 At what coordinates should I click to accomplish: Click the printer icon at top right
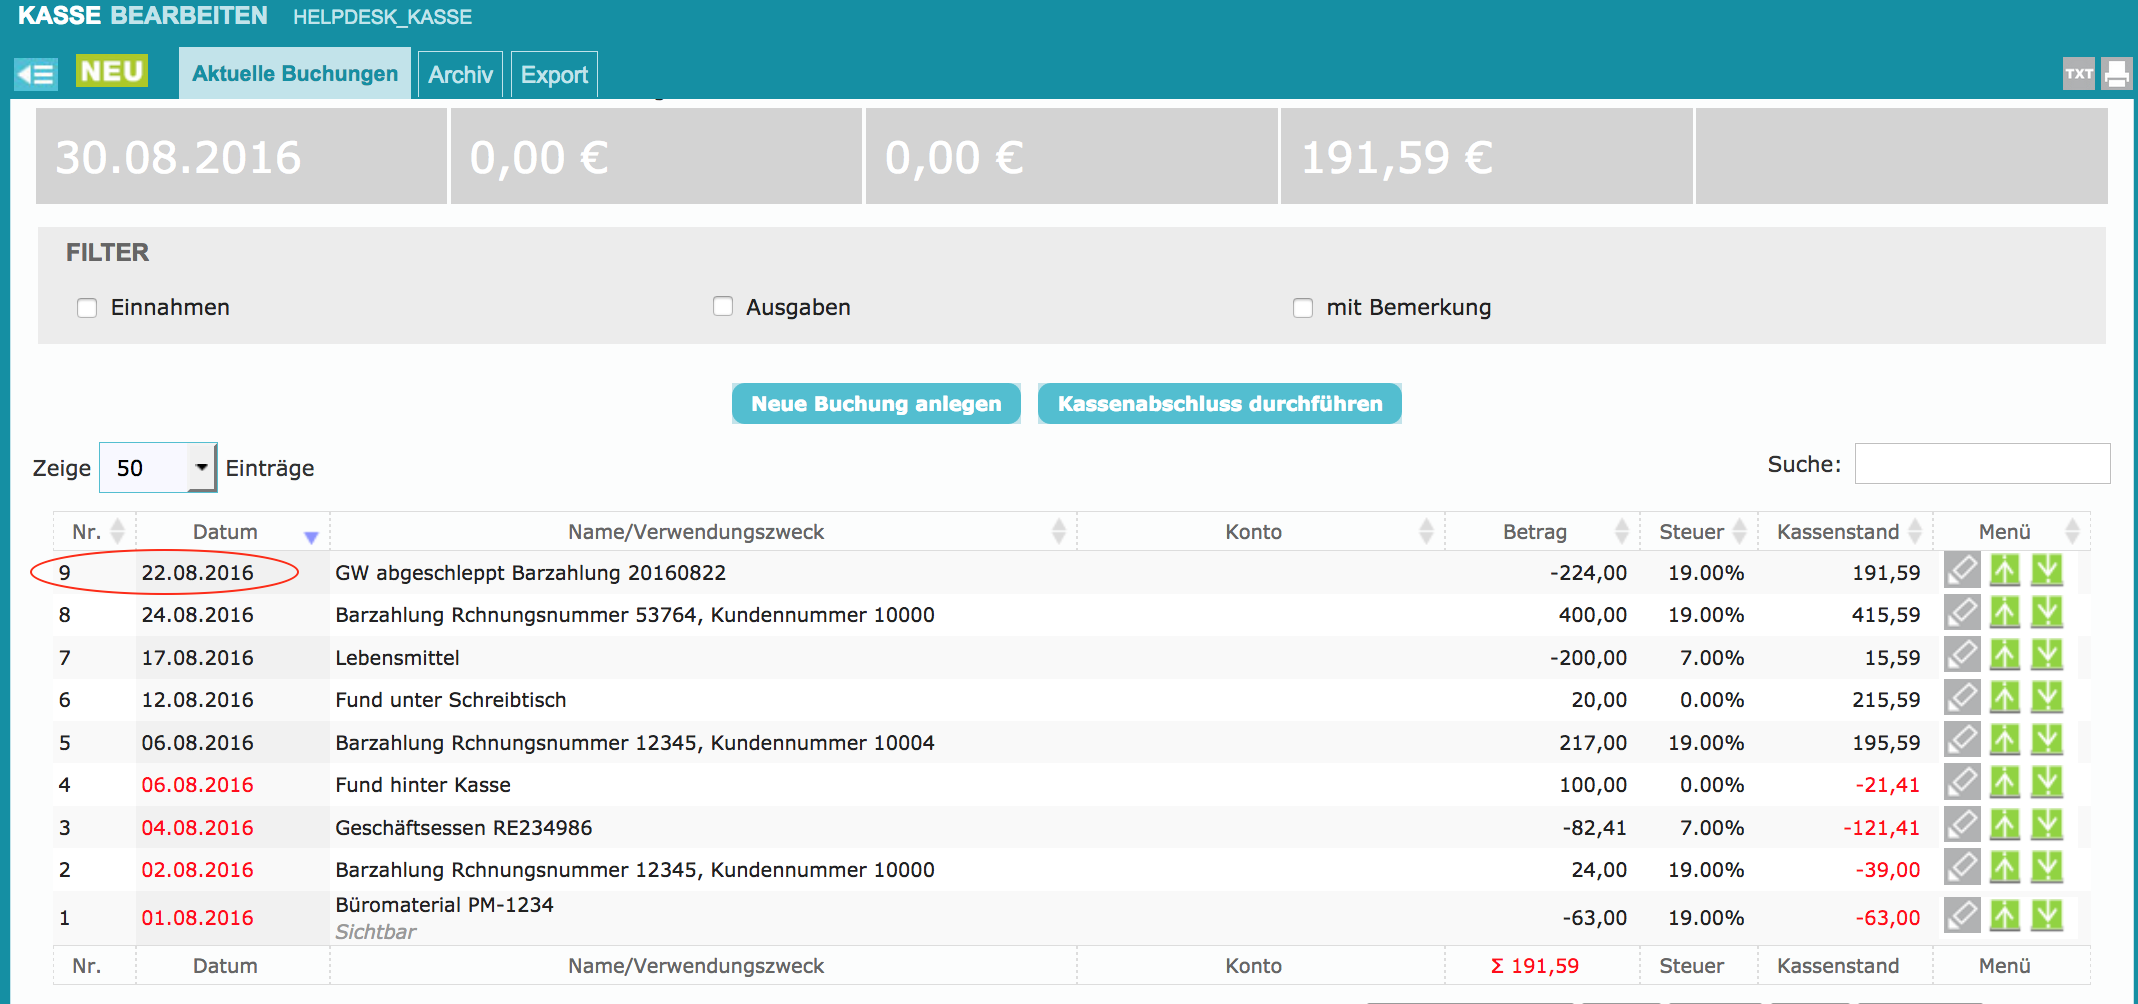[2116, 74]
